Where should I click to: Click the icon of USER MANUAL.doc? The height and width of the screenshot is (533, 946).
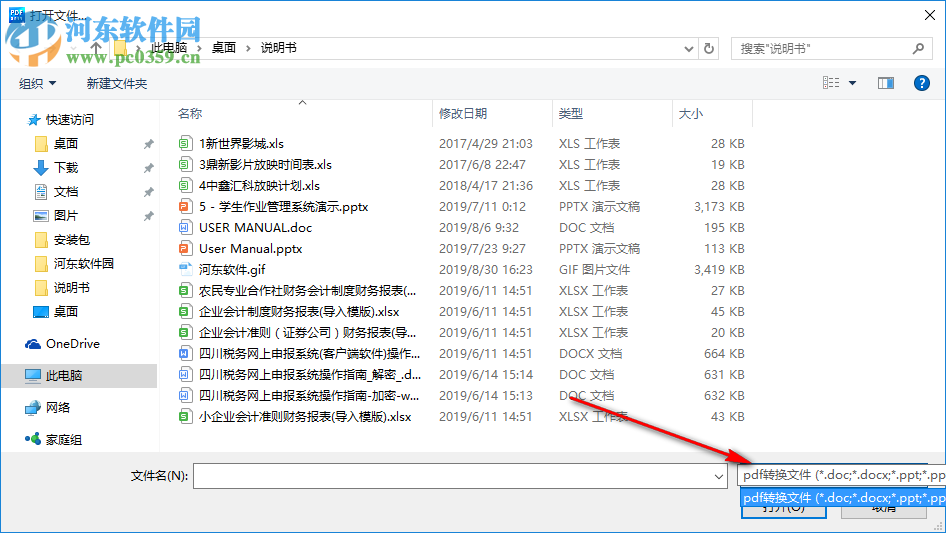click(x=185, y=228)
